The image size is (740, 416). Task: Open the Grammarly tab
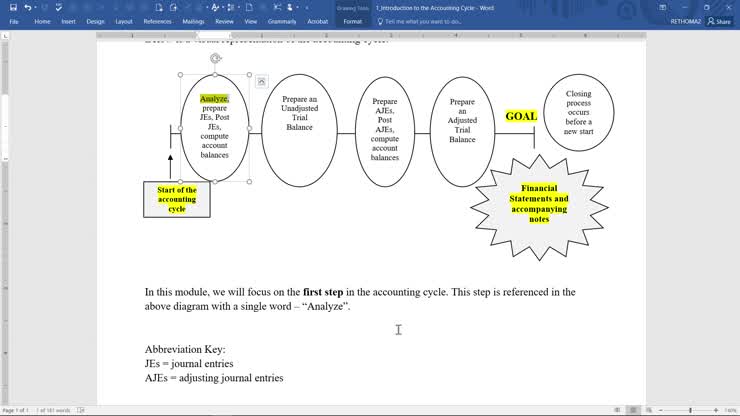point(282,22)
